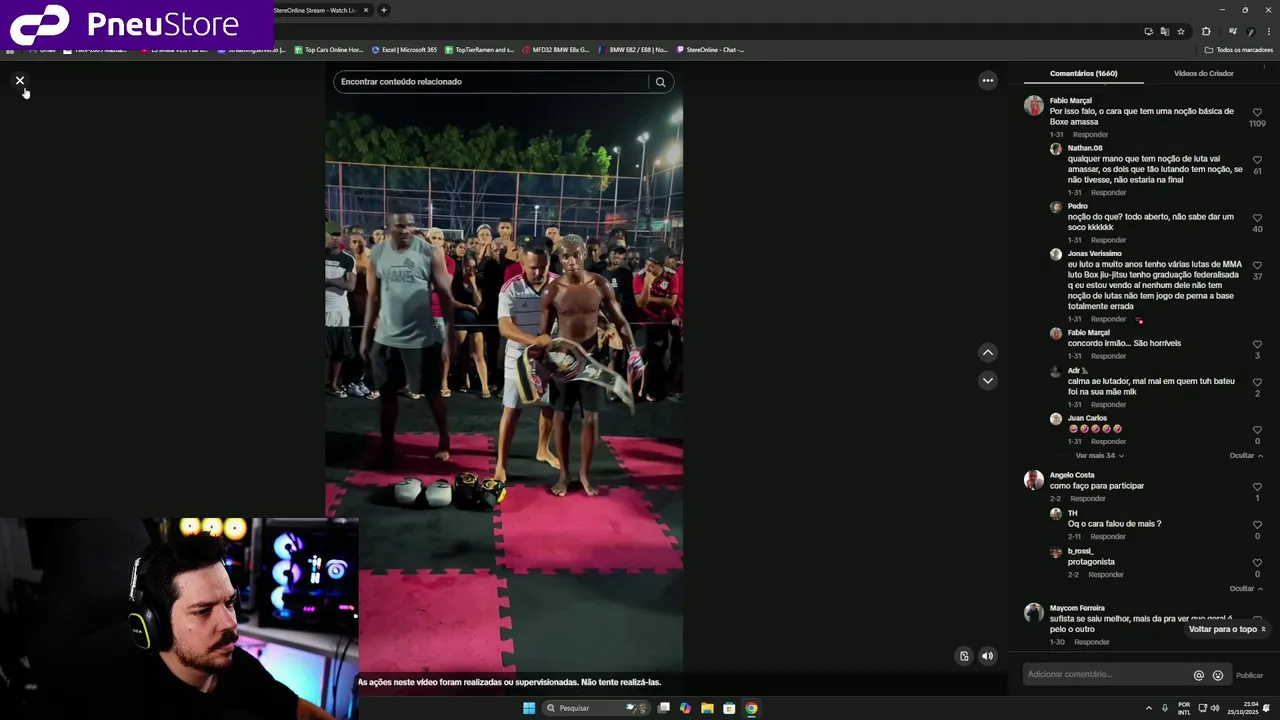
Task: Open a new browser tab with the plus button
Action: 383,10
